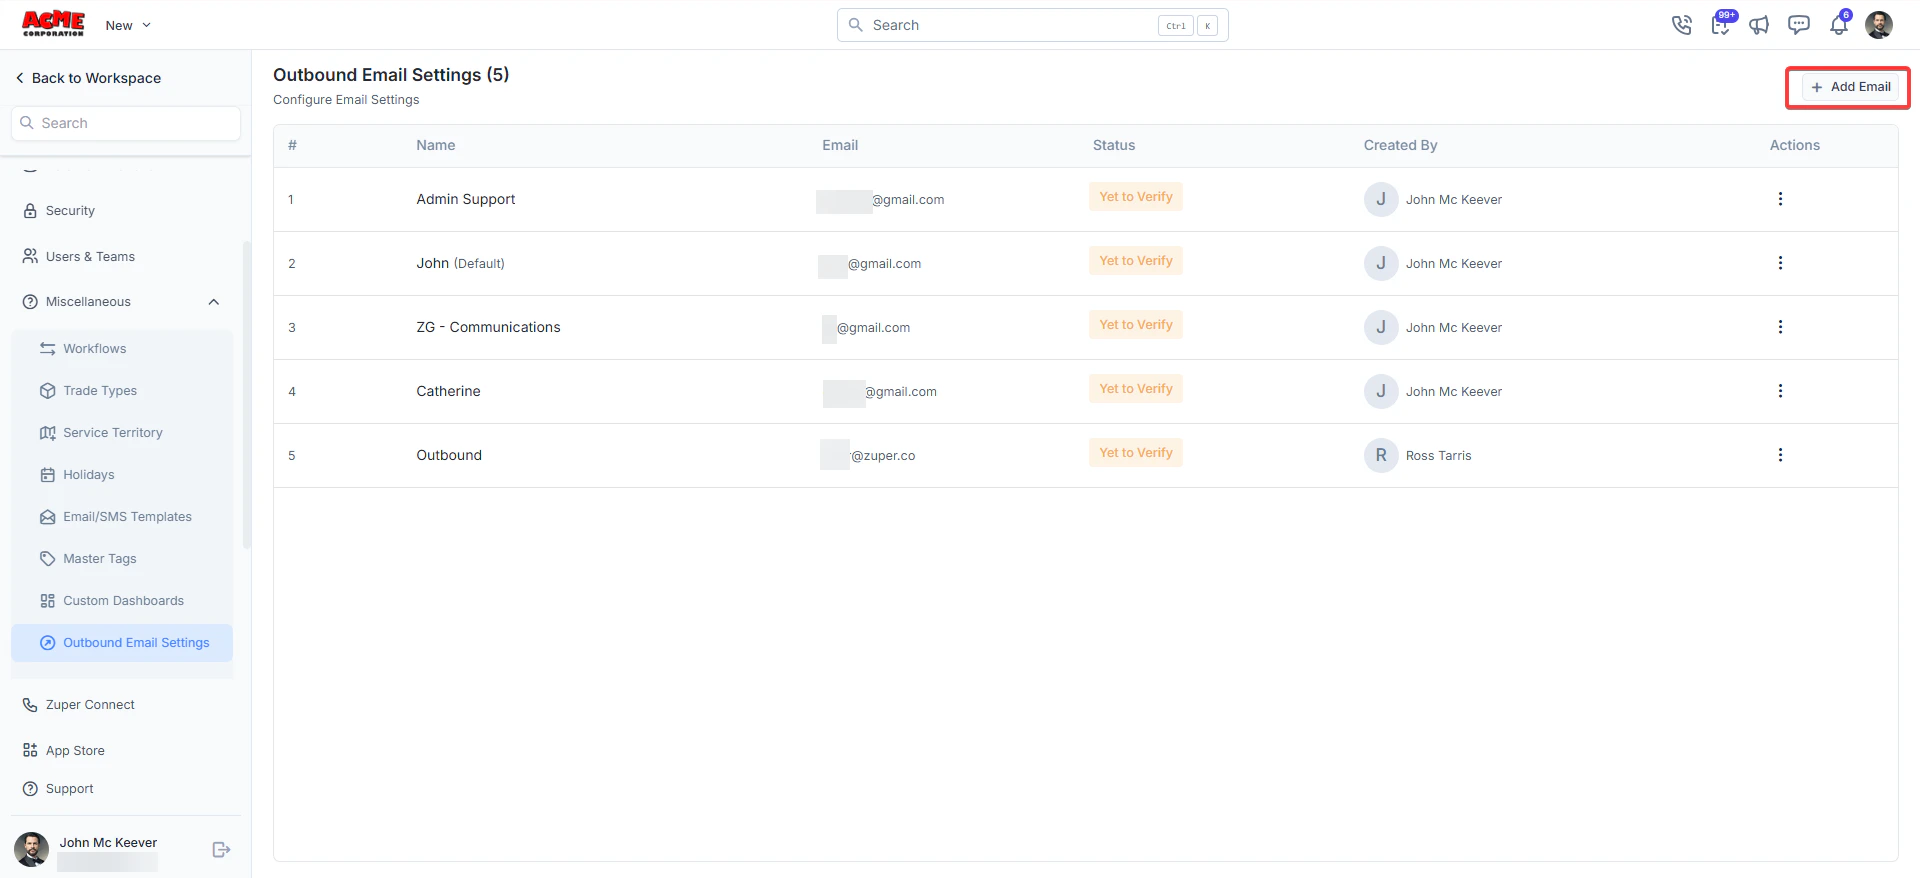Click the Miscellaneous section label

point(88,302)
